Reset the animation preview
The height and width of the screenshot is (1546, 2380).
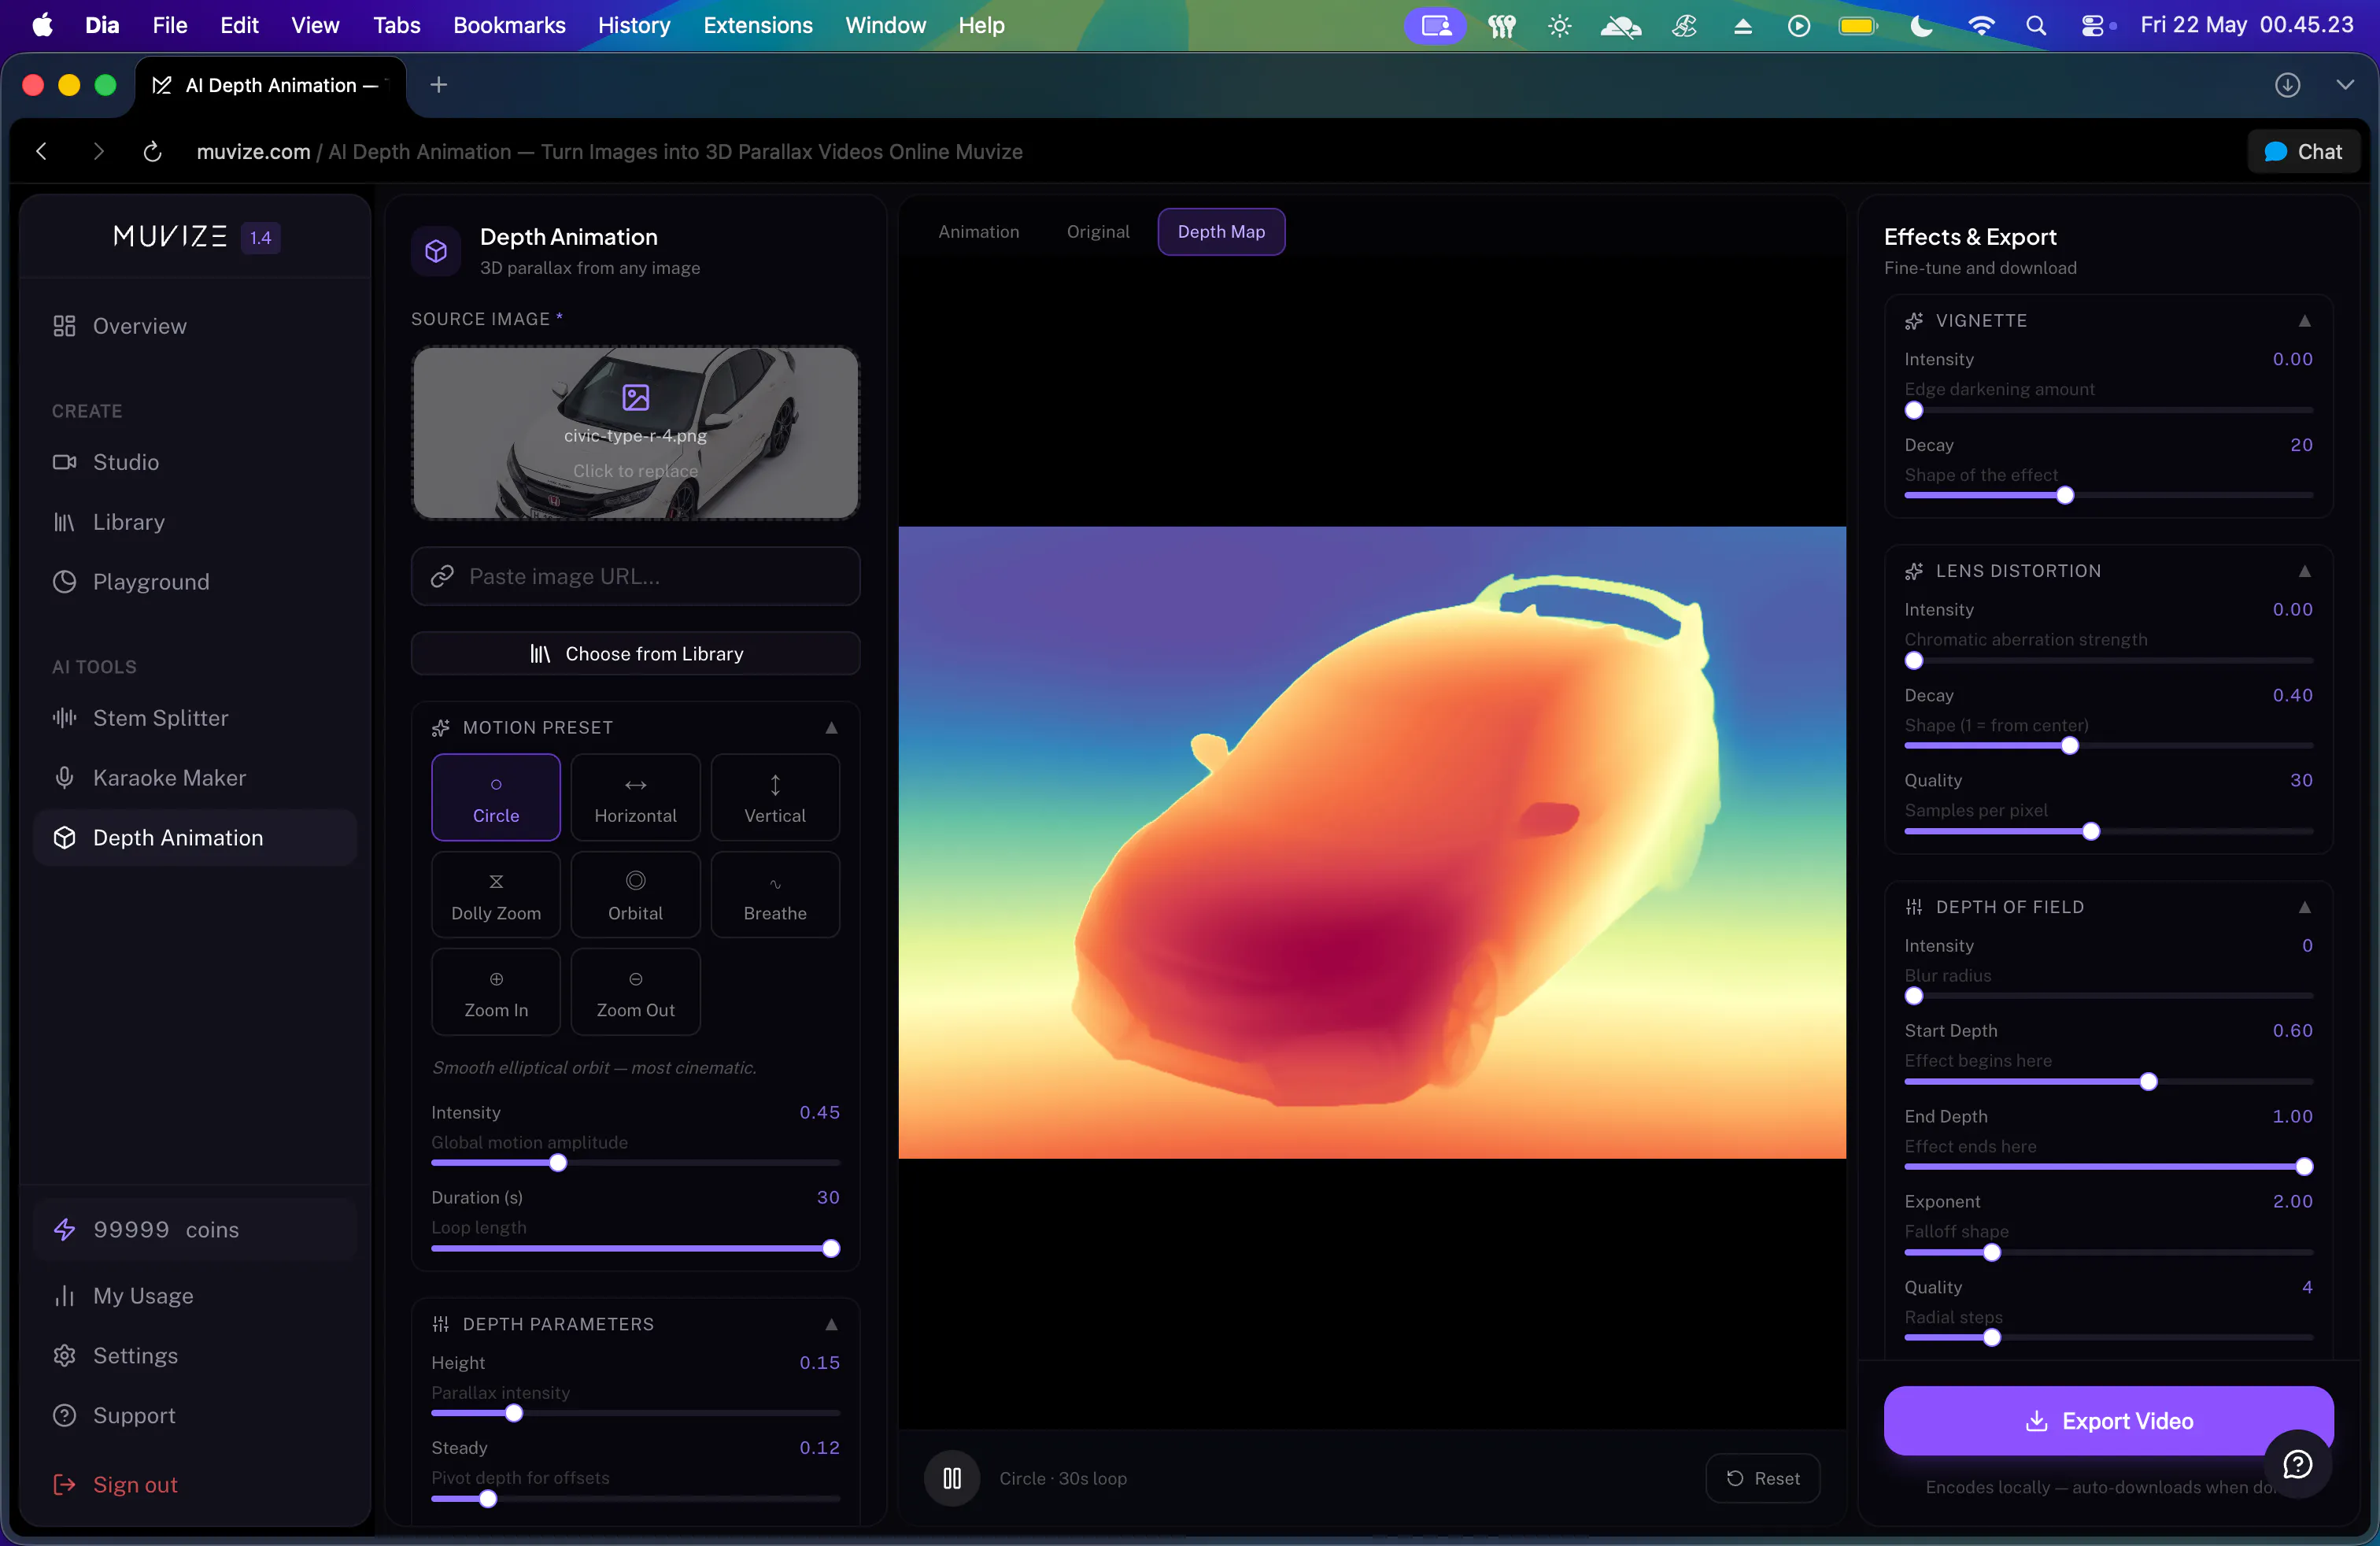(x=1762, y=1478)
